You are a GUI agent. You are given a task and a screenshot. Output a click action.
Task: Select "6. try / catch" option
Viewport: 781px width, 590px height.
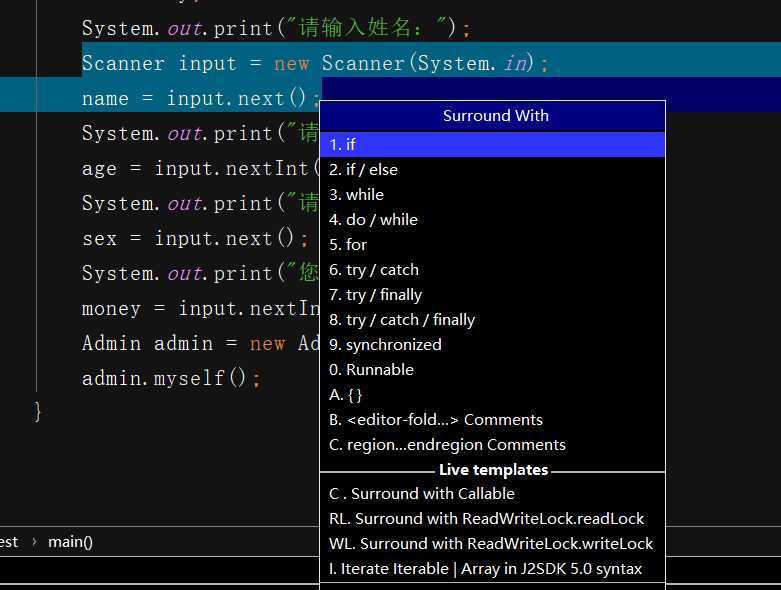492,269
